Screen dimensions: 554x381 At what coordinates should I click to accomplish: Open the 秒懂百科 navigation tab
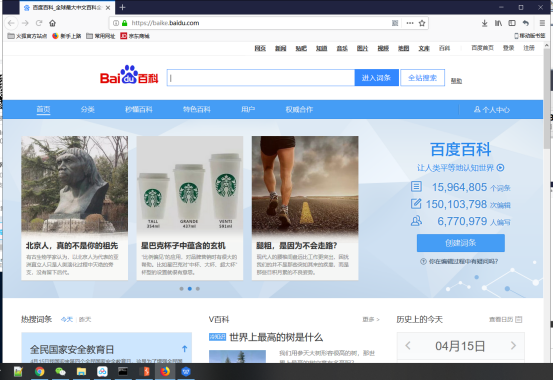pyautogui.click(x=139, y=110)
